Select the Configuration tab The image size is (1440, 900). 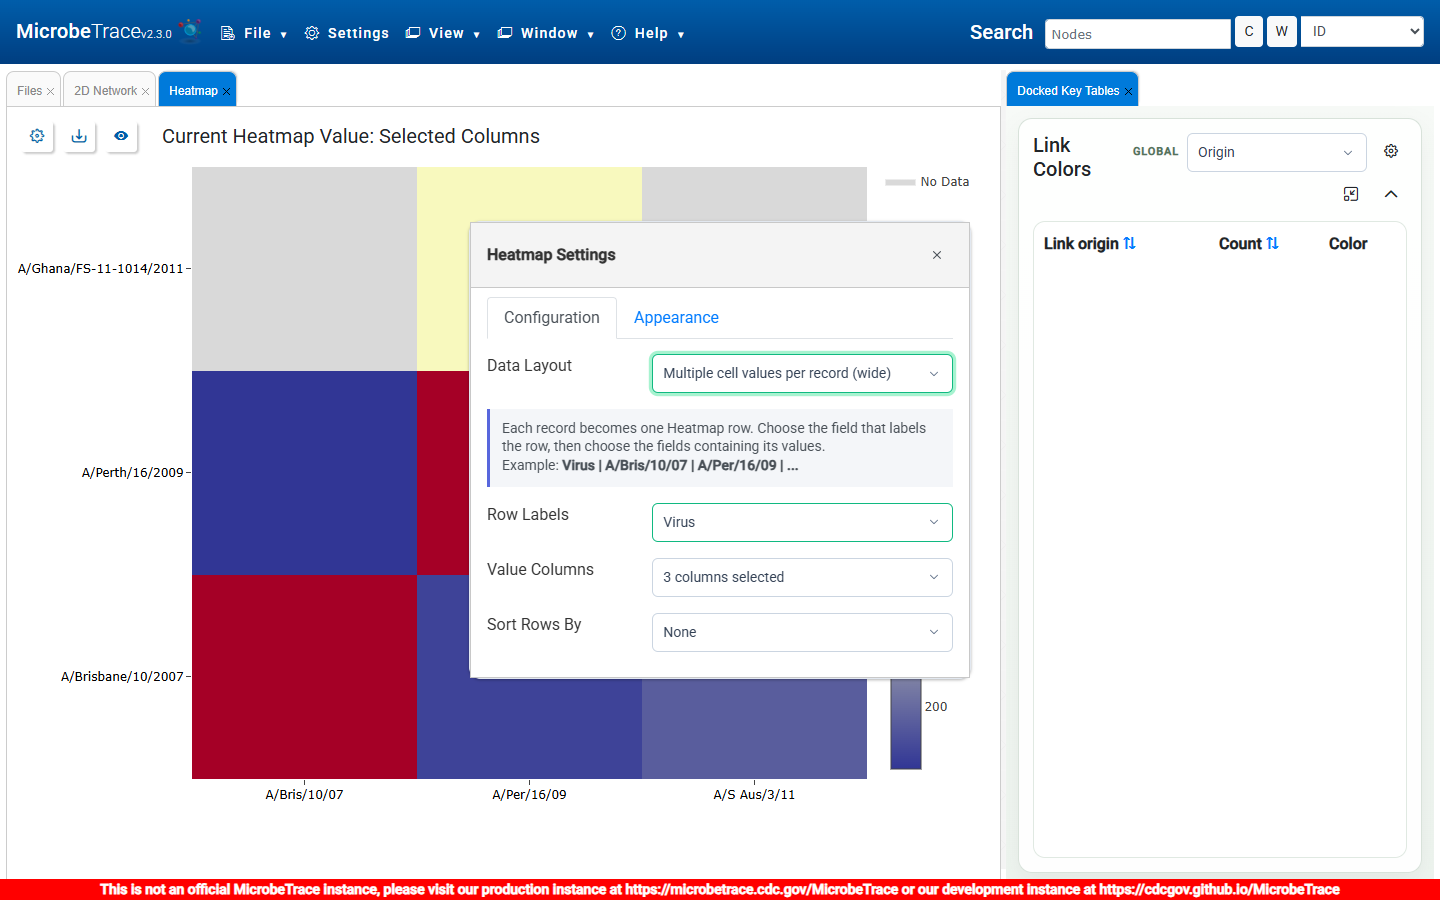(x=552, y=318)
